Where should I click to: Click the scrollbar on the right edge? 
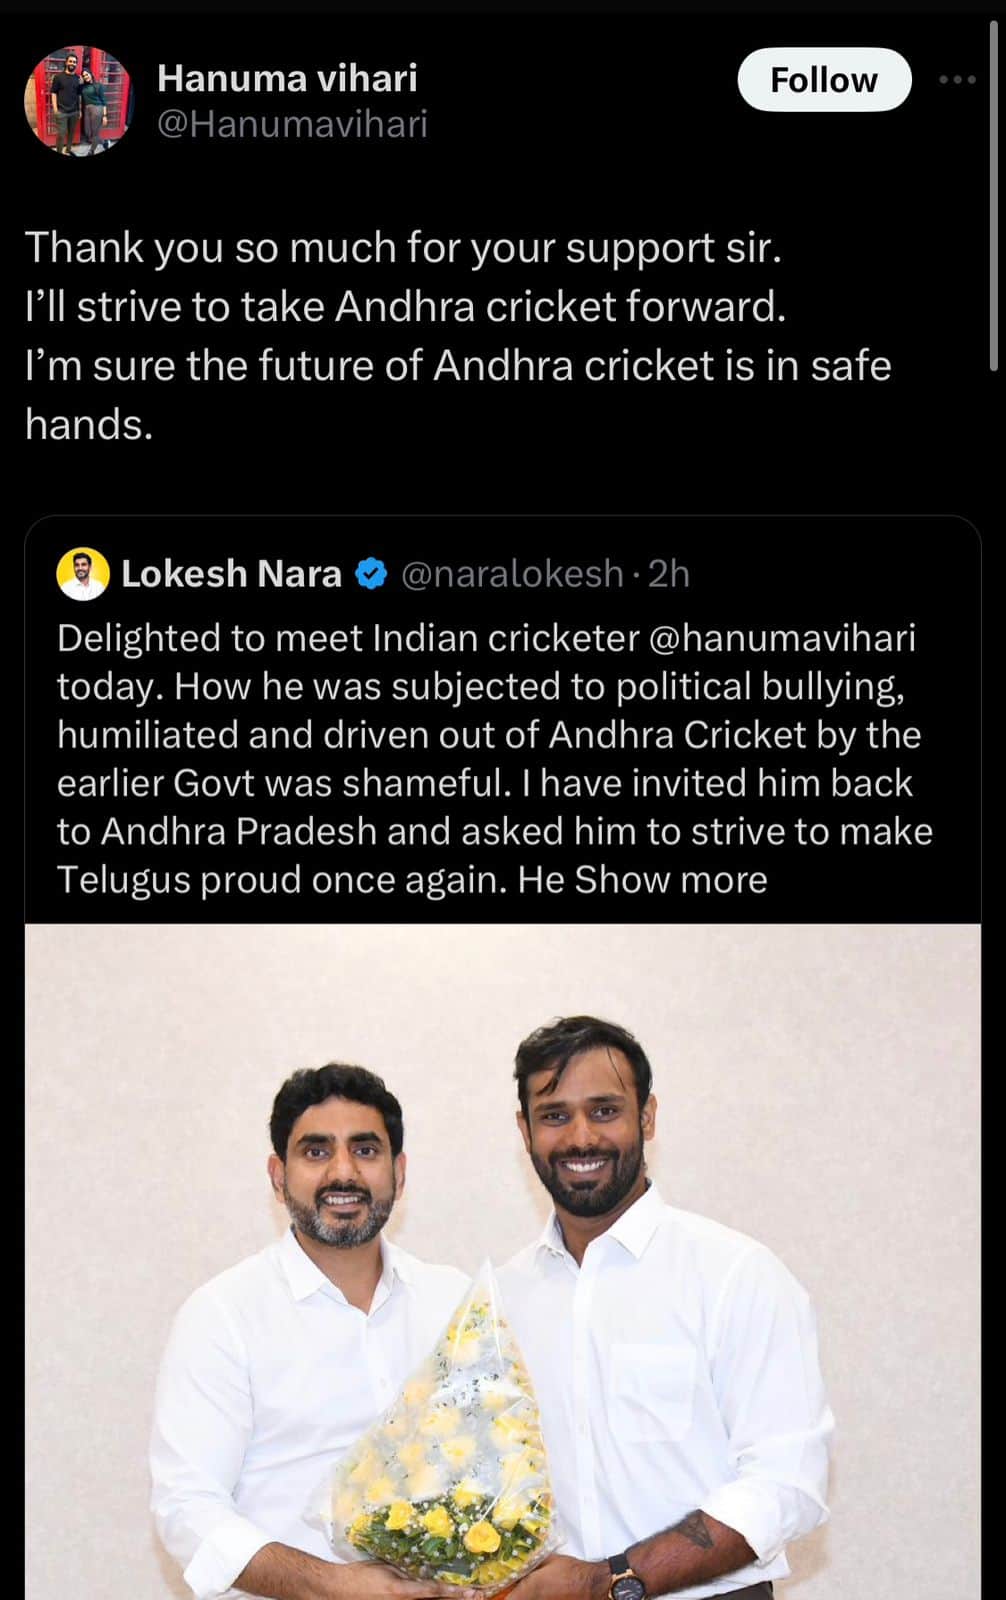click(995, 200)
